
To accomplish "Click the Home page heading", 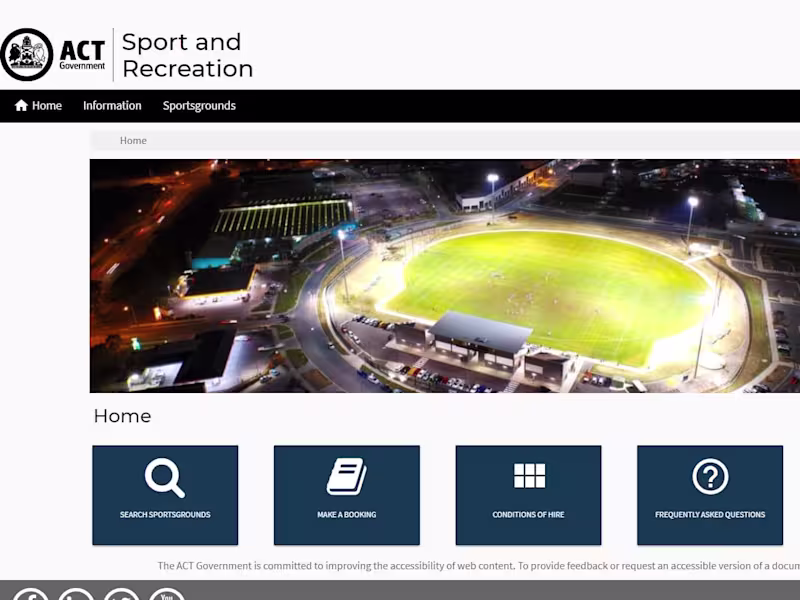I will 122,416.
